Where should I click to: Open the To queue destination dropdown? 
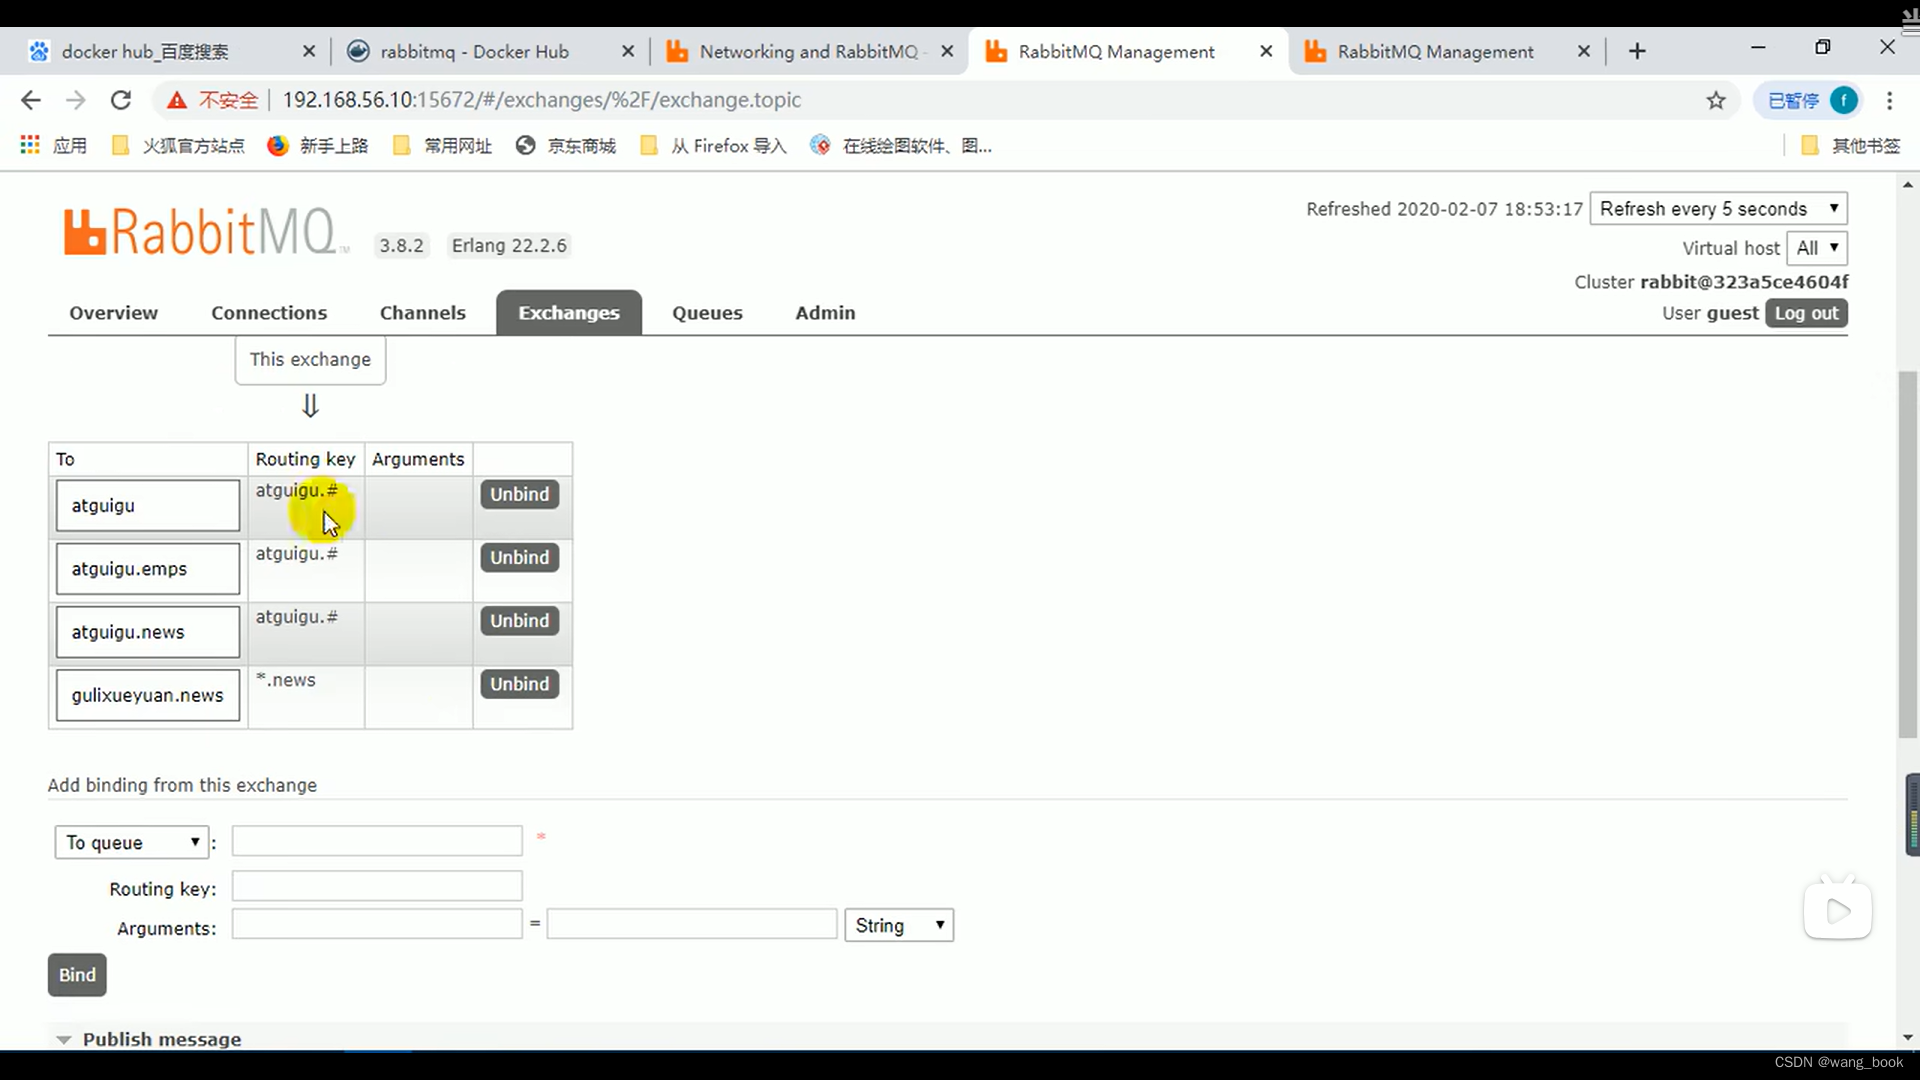[x=132, y=842]
